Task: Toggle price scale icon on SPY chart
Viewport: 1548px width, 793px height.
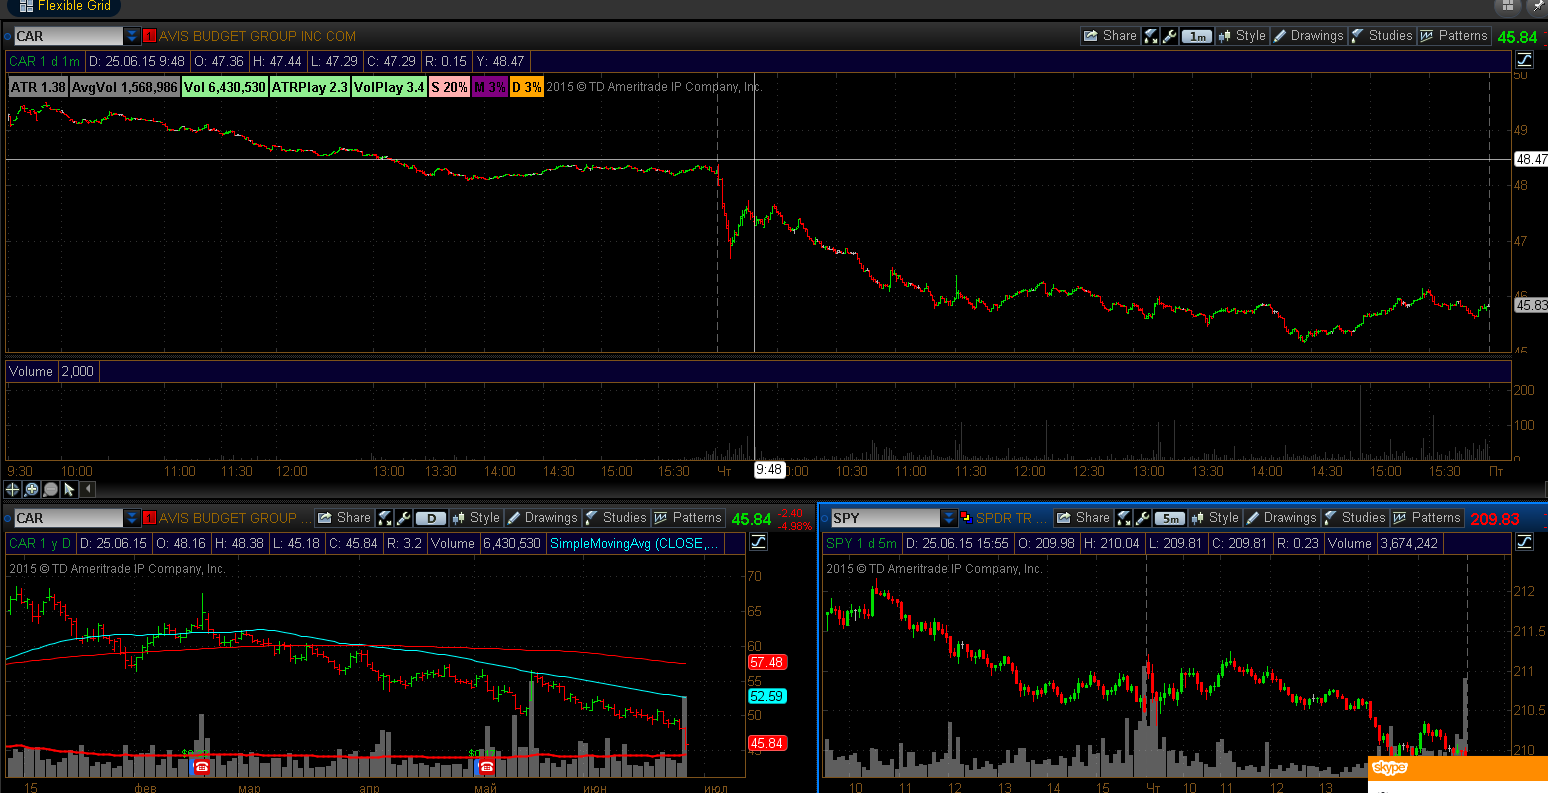Action: 1525,542
